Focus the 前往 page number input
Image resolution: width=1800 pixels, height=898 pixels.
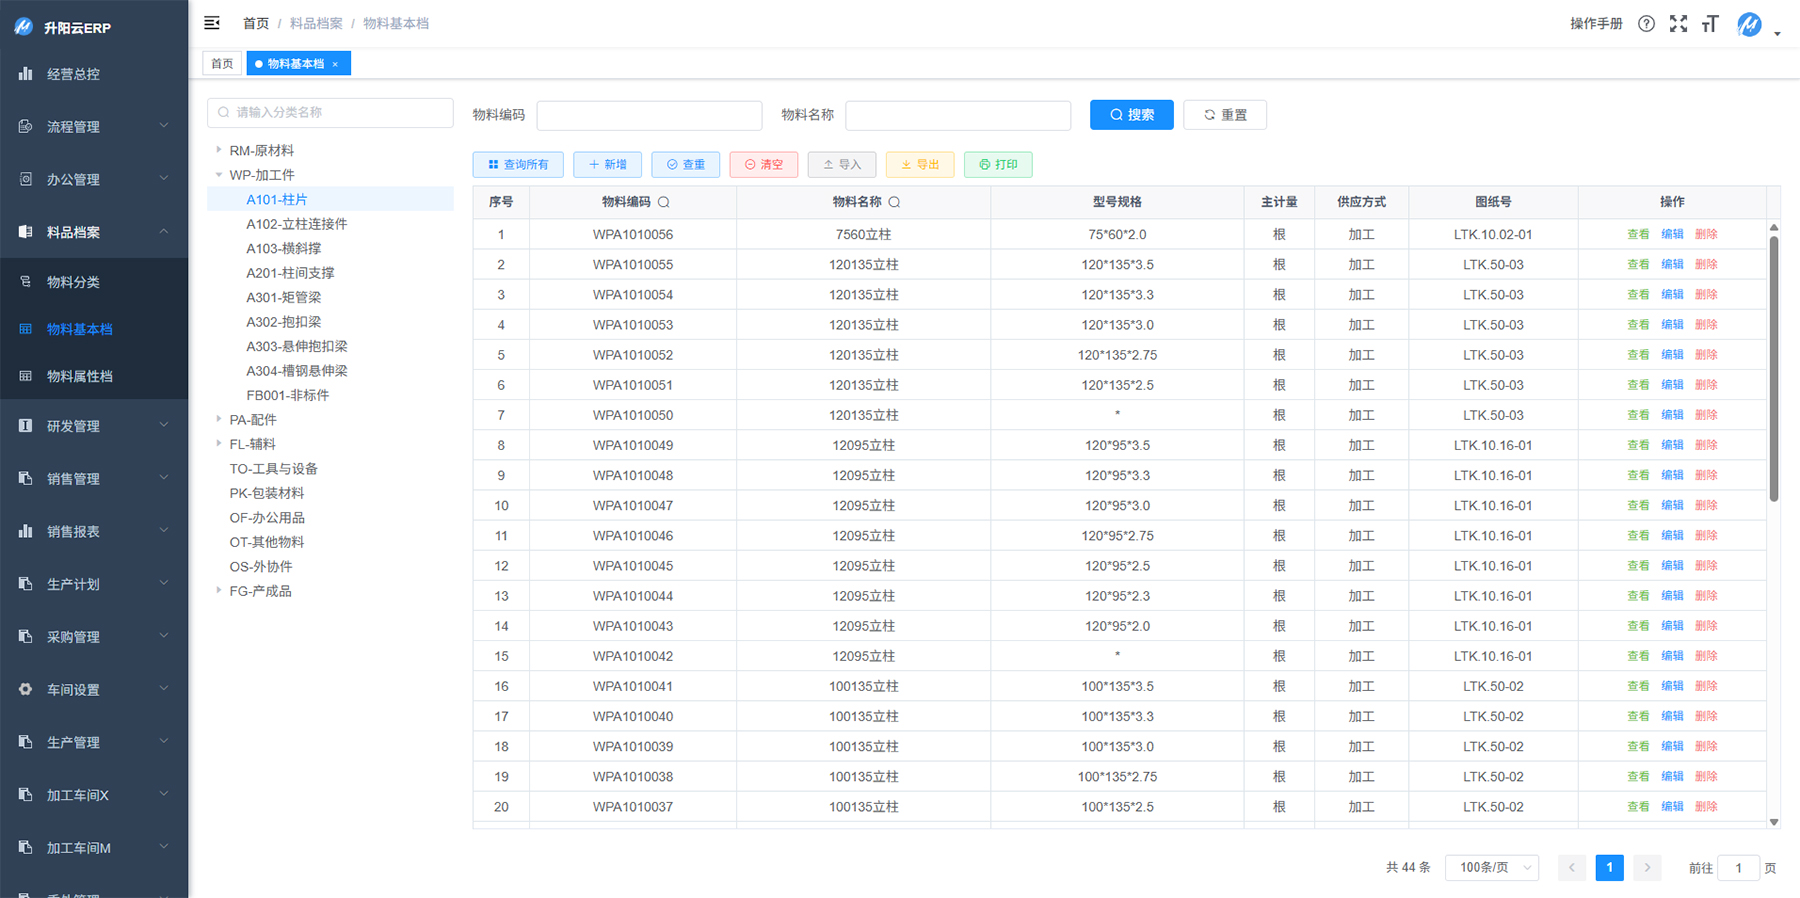click(1738, 868)
